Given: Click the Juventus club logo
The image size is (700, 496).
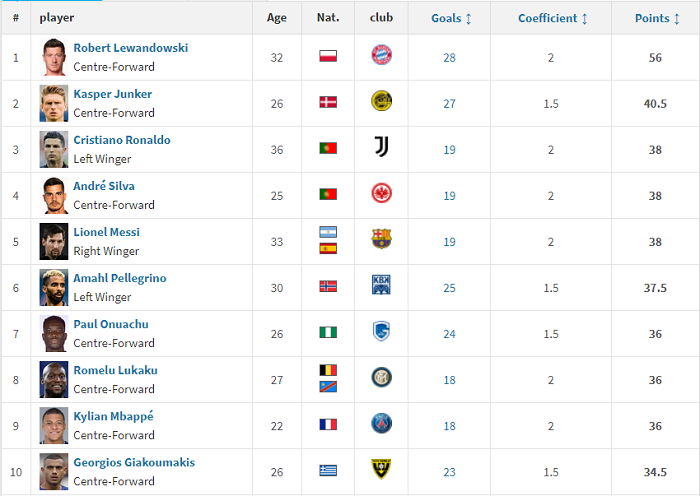Looking at the screenshot, I should [x=381, y=148].
